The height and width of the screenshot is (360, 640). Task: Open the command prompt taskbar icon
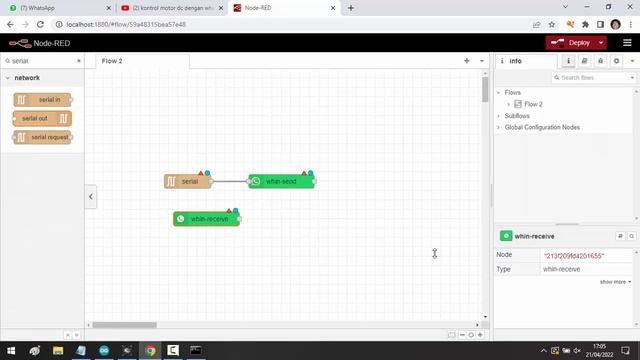point(196,351)
